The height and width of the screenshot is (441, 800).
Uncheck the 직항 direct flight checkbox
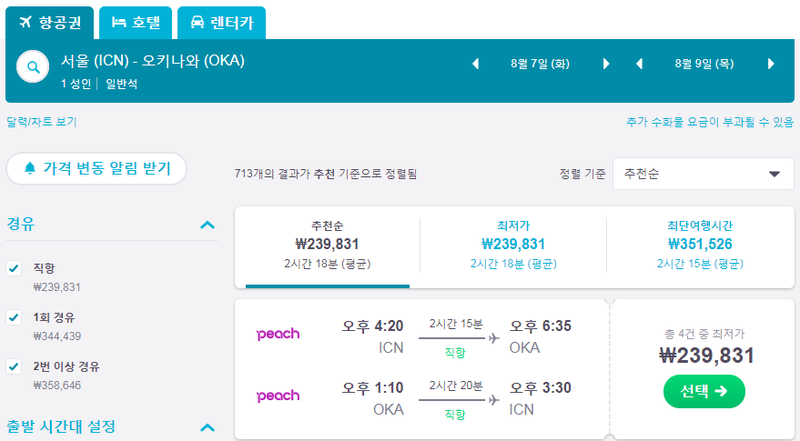pyautogui.click(x=14, y=268)
